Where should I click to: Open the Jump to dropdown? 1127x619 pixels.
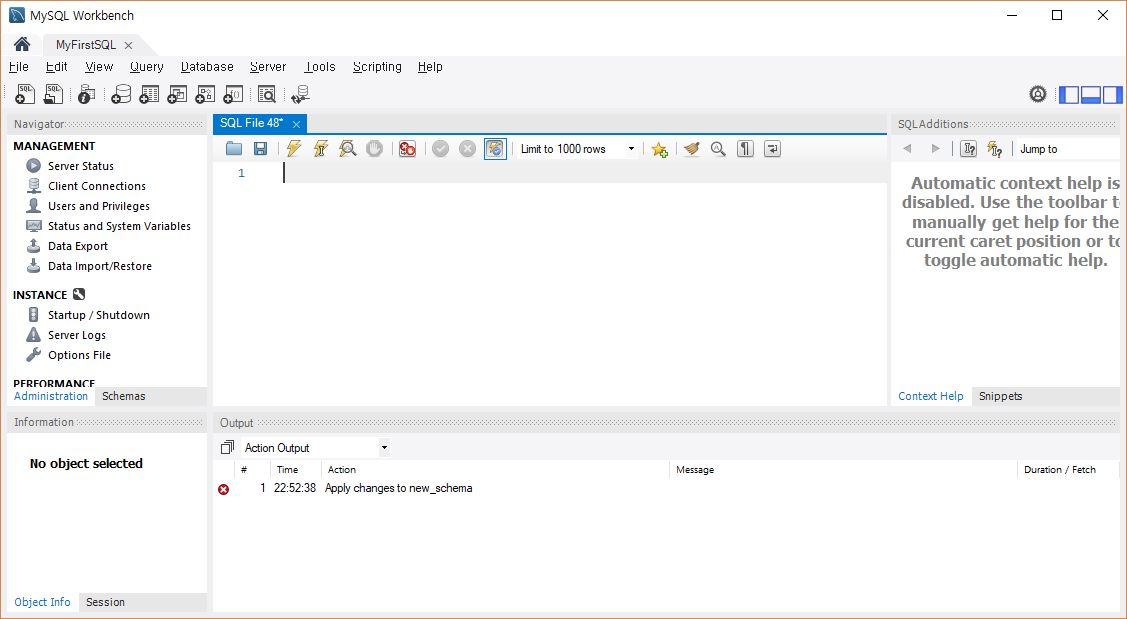pos(1069,149)
